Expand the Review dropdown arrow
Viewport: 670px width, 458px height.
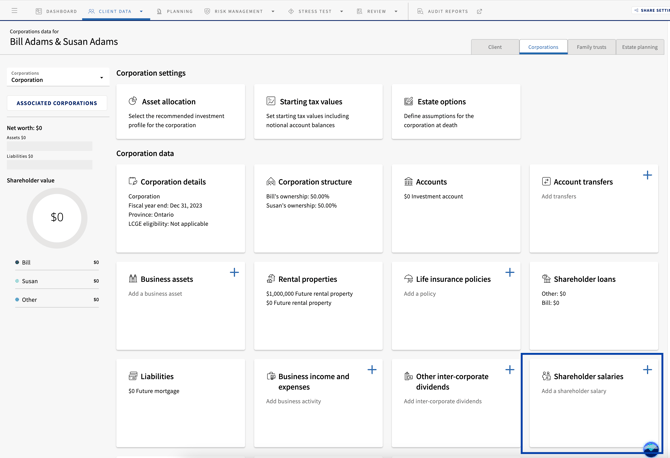pyautogui.click(x=396, y=12)
